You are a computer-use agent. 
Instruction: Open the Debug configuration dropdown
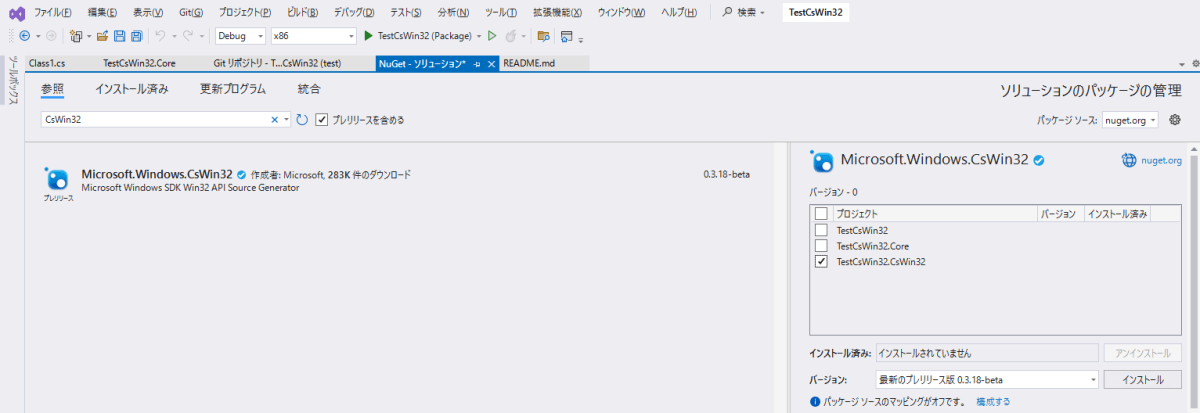[240, 36]
